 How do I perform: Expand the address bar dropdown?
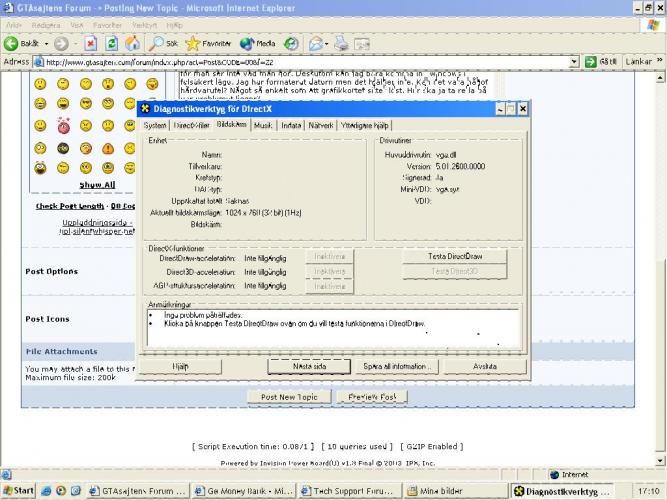tap(575, 61)
